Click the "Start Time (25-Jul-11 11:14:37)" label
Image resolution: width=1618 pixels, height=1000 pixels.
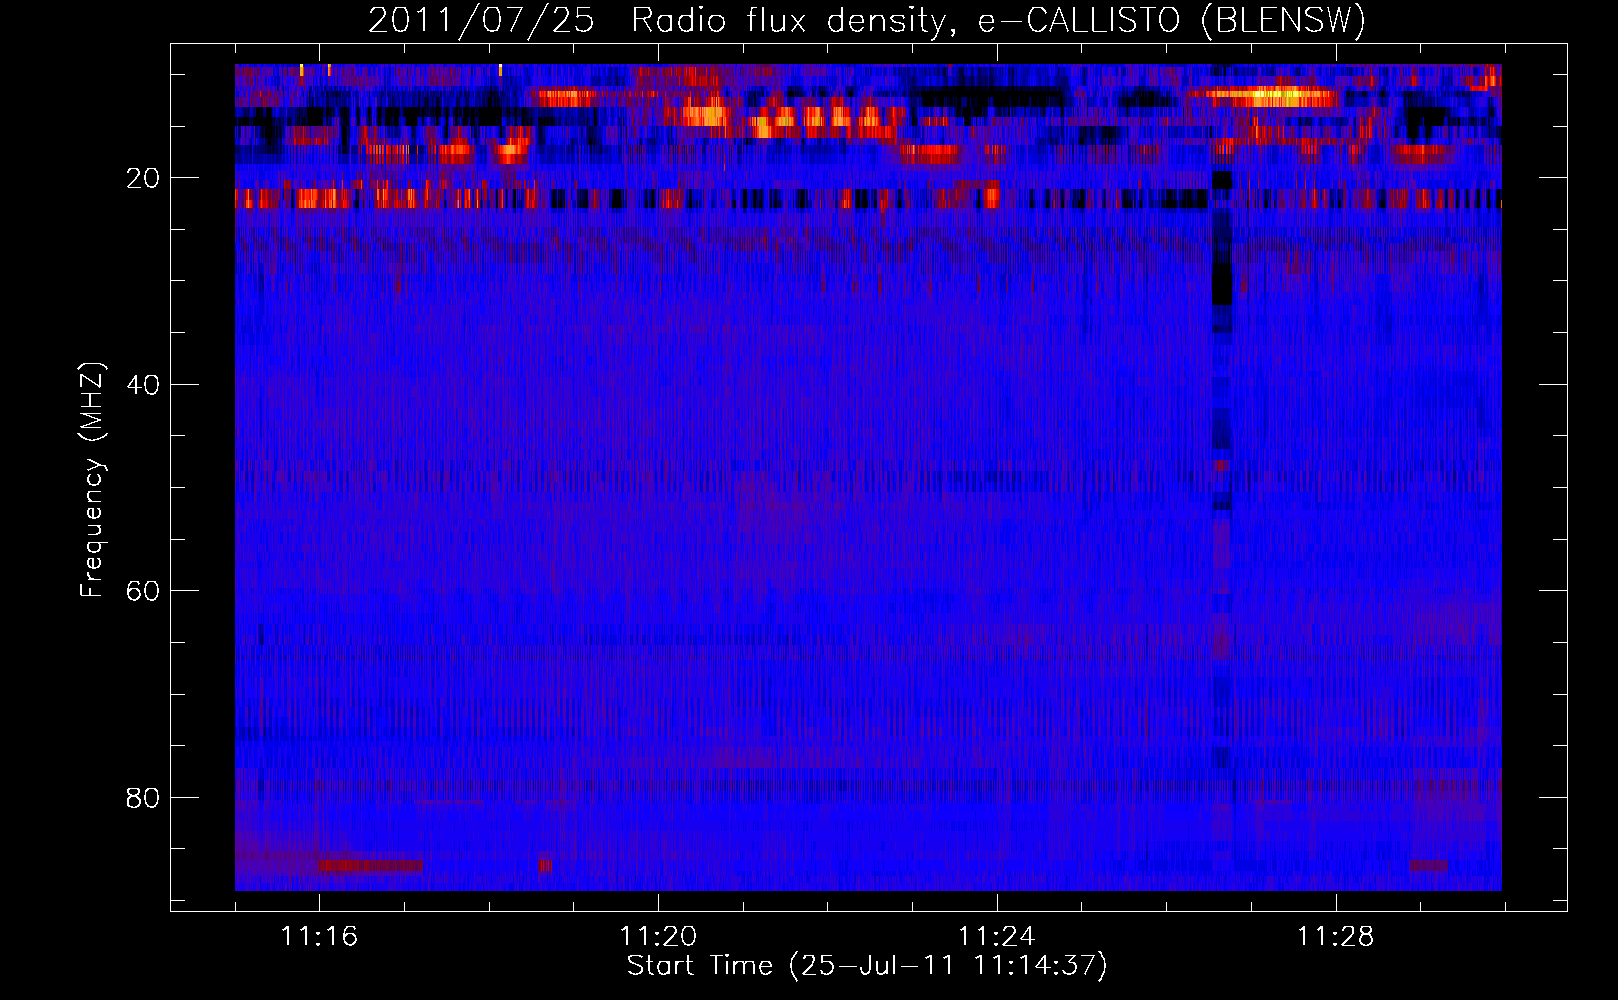coord(867,966)
